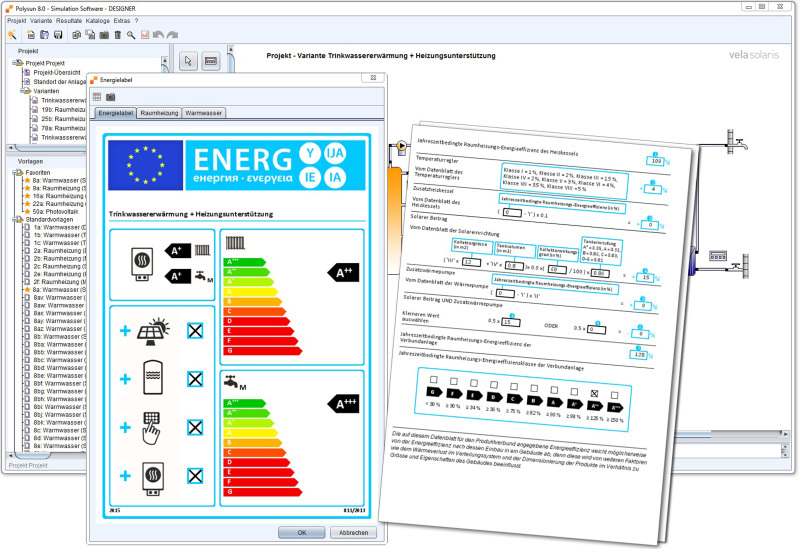Select the pointer arrow tool

(188, 61)
